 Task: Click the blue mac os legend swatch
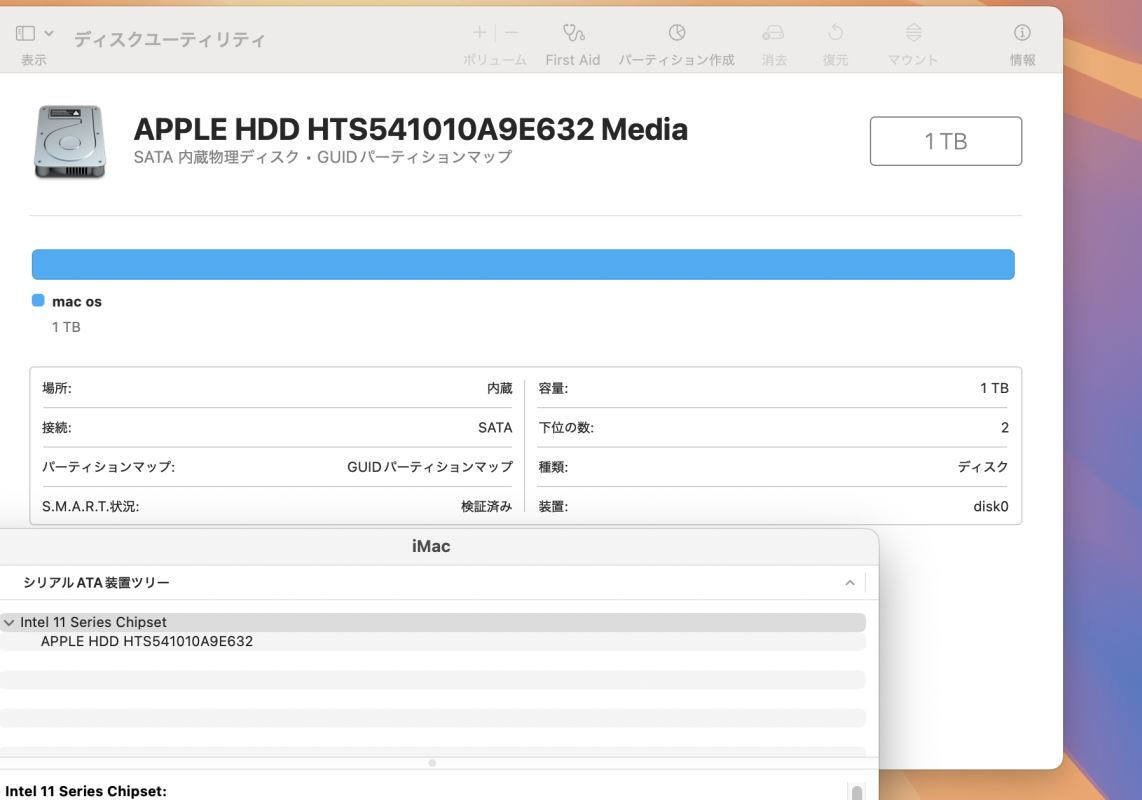click(x=36, y=298)
